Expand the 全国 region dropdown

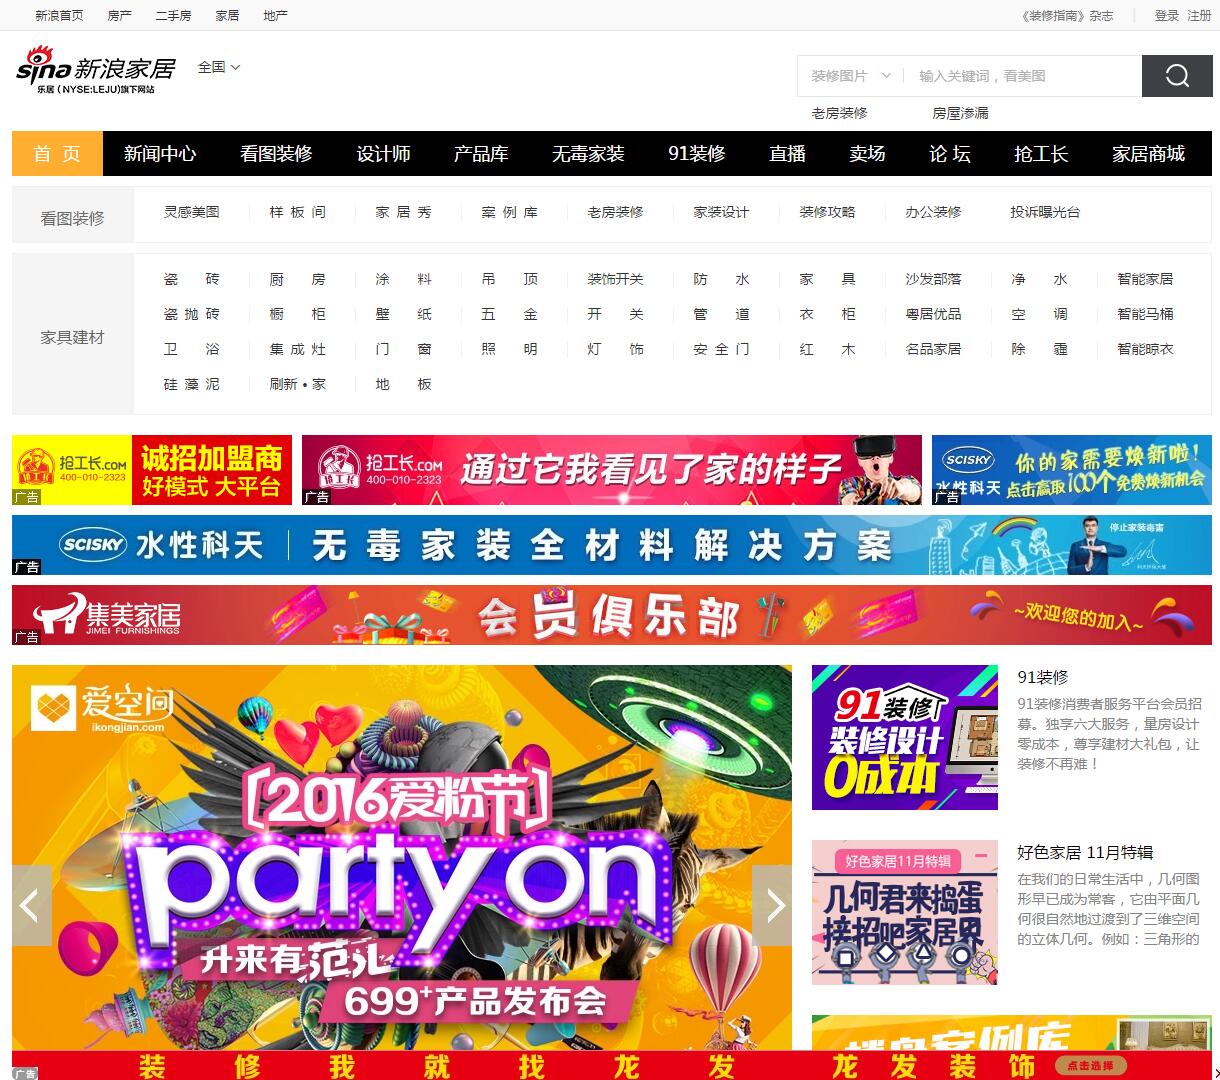tap(219, 67)
